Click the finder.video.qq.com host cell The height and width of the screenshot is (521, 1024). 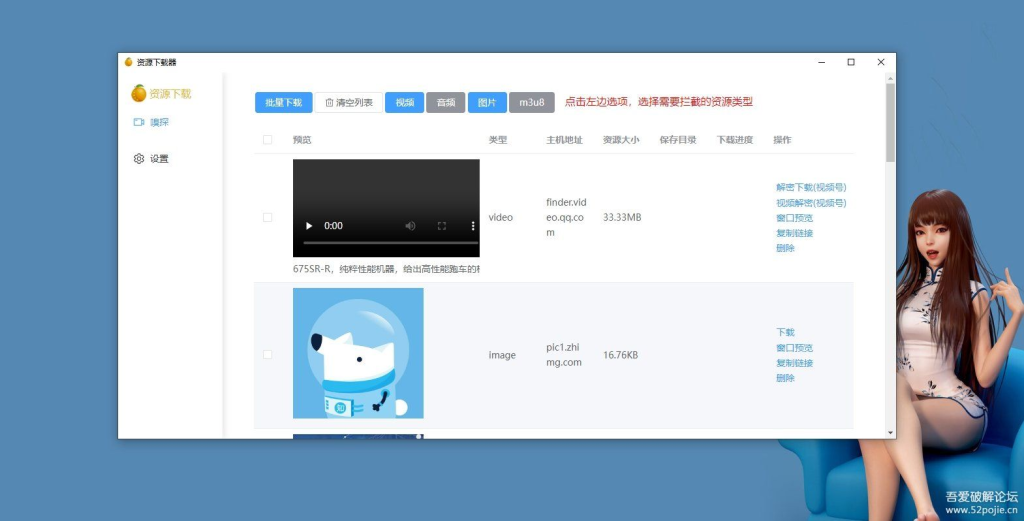pyautogui.click(x=566, y=217)
